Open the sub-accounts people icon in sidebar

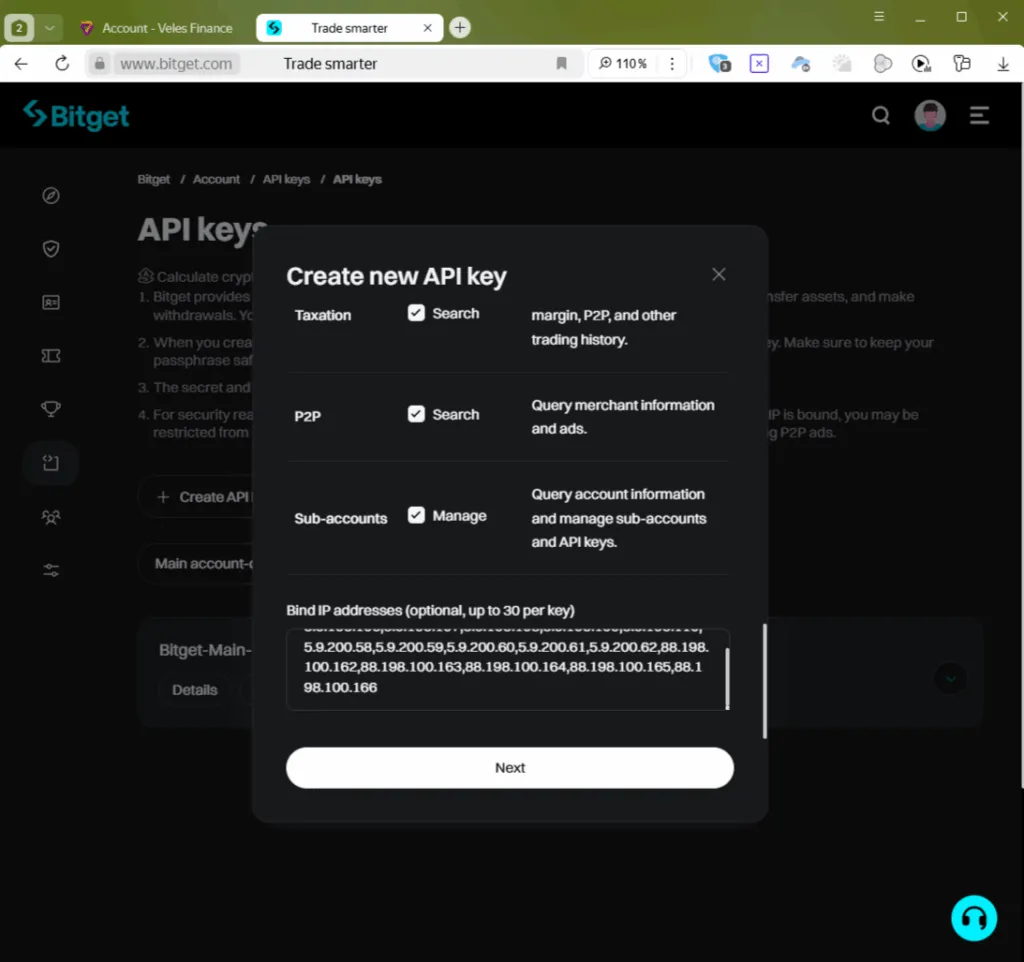coord(50,517)
